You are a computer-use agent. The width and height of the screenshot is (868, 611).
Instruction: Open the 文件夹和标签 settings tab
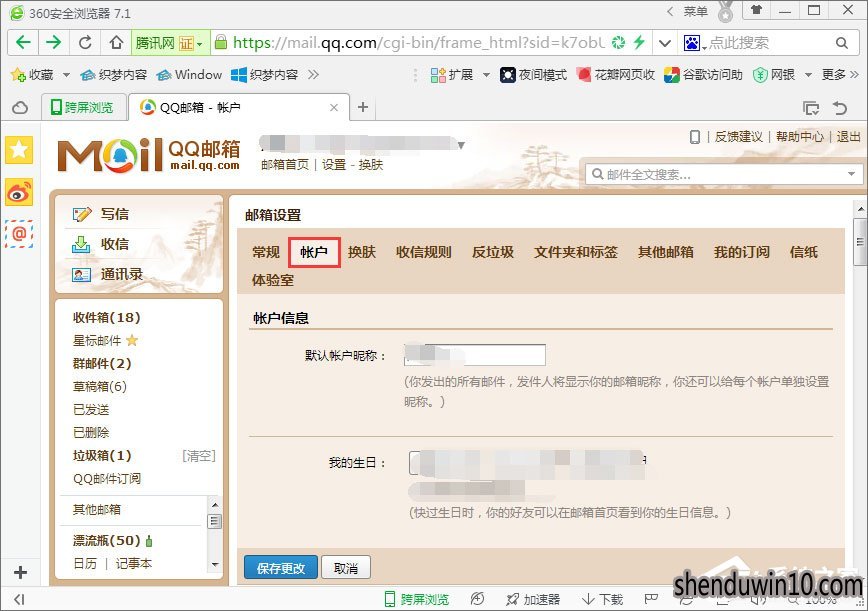click(576, 252)
